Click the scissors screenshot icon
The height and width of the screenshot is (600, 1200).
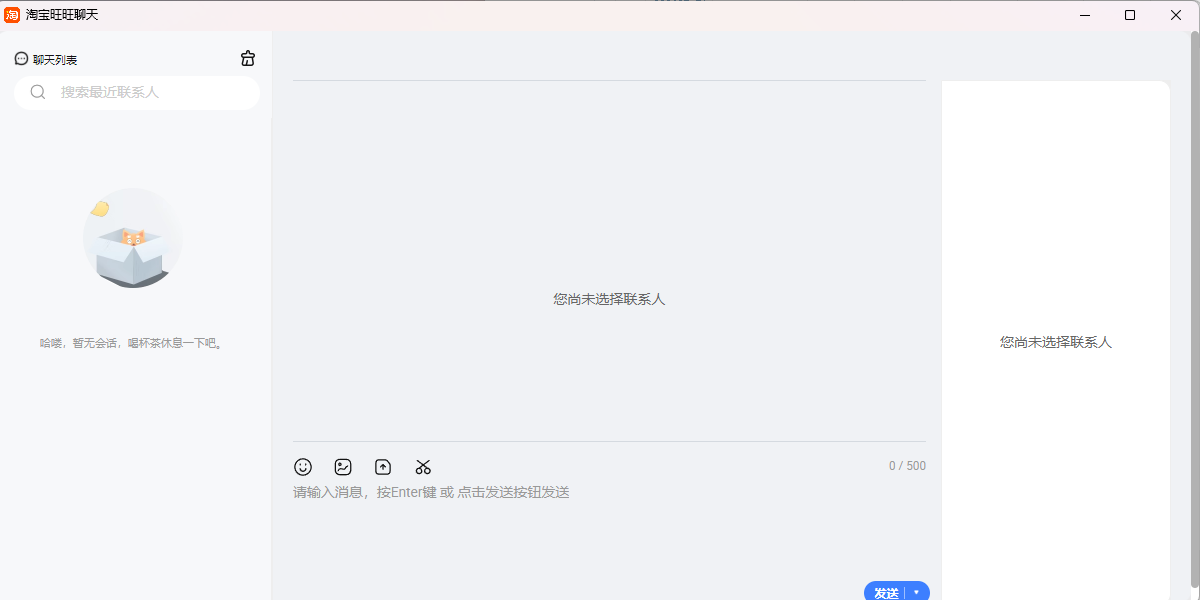tap(423, 467)
